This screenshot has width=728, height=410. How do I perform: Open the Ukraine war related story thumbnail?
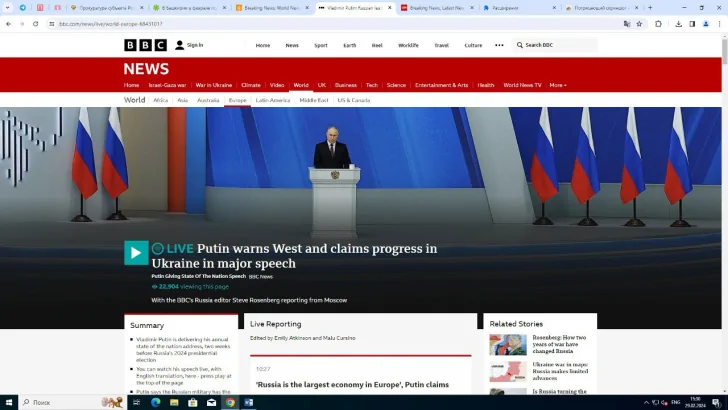(x=507, y=371)
